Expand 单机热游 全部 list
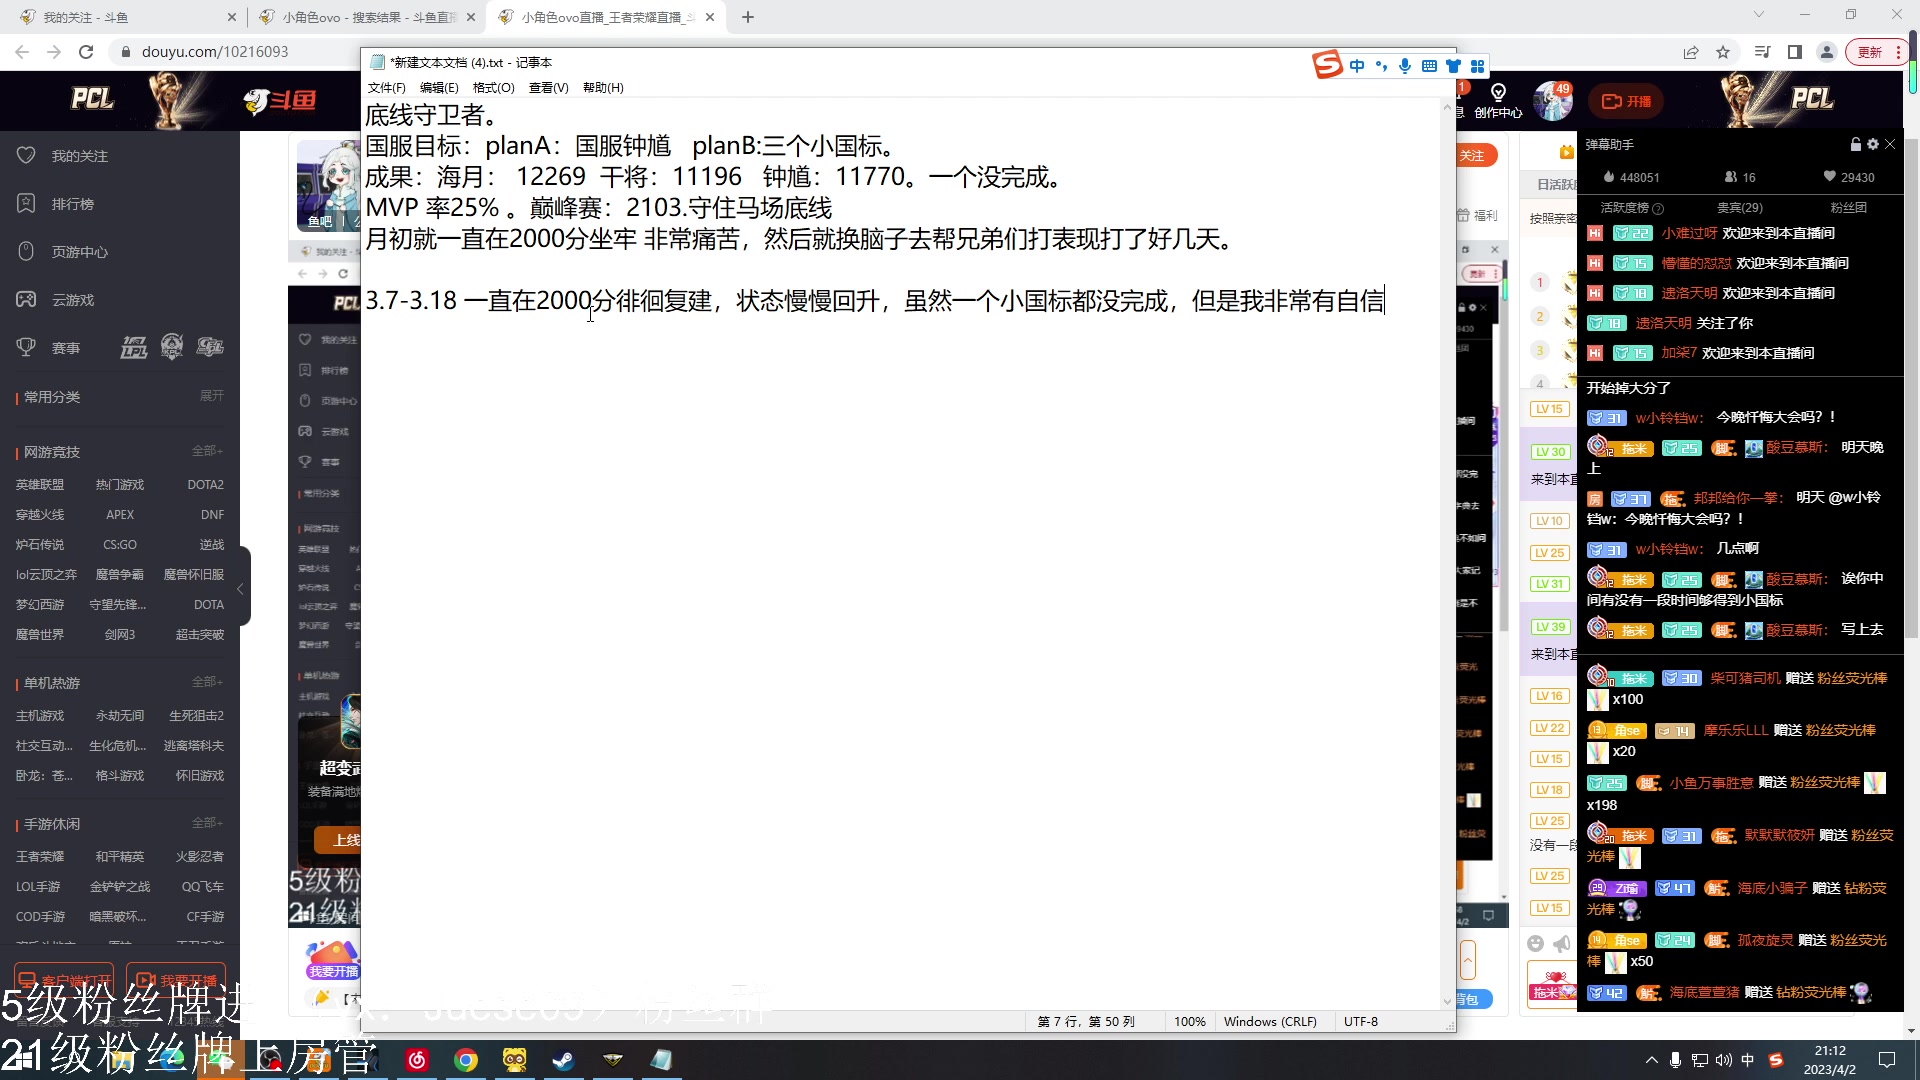1920x1080 pixels. coord(207,682)
